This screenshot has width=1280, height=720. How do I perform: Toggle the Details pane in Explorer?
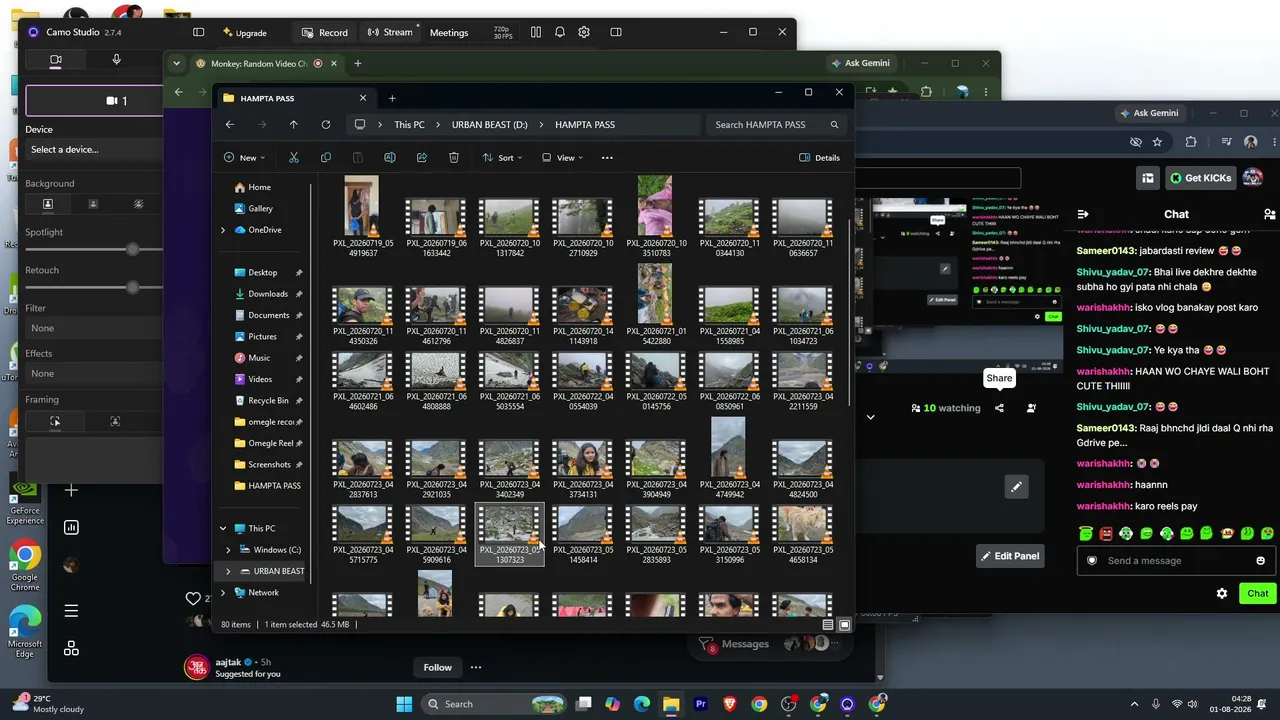(x=819, y=157)
